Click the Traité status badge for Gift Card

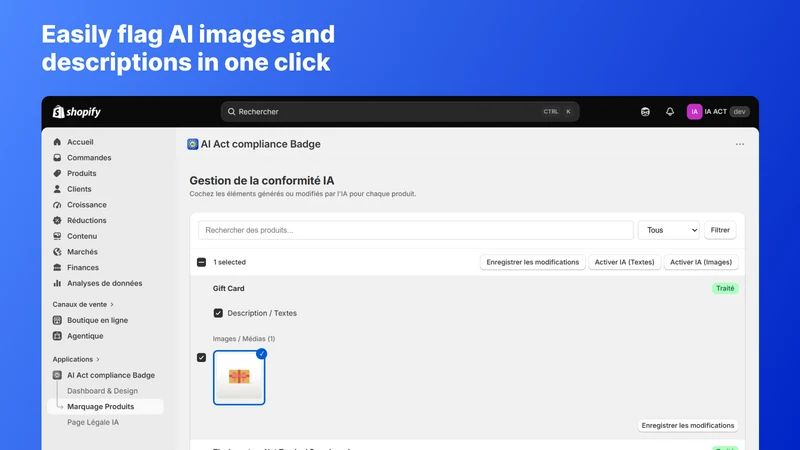[724, 289]
